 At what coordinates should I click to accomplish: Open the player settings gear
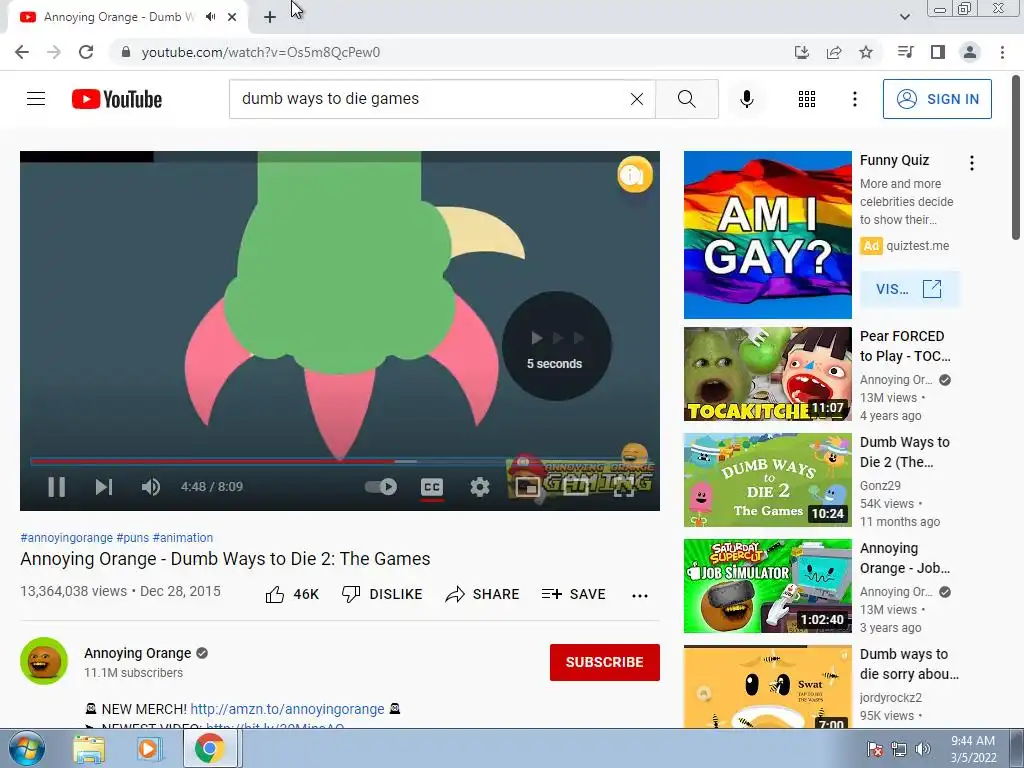[480, 487]
